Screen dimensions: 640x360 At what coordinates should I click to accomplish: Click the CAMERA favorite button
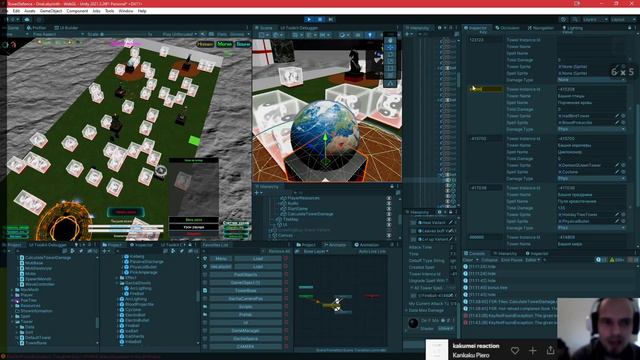click(x=245, y=347)
